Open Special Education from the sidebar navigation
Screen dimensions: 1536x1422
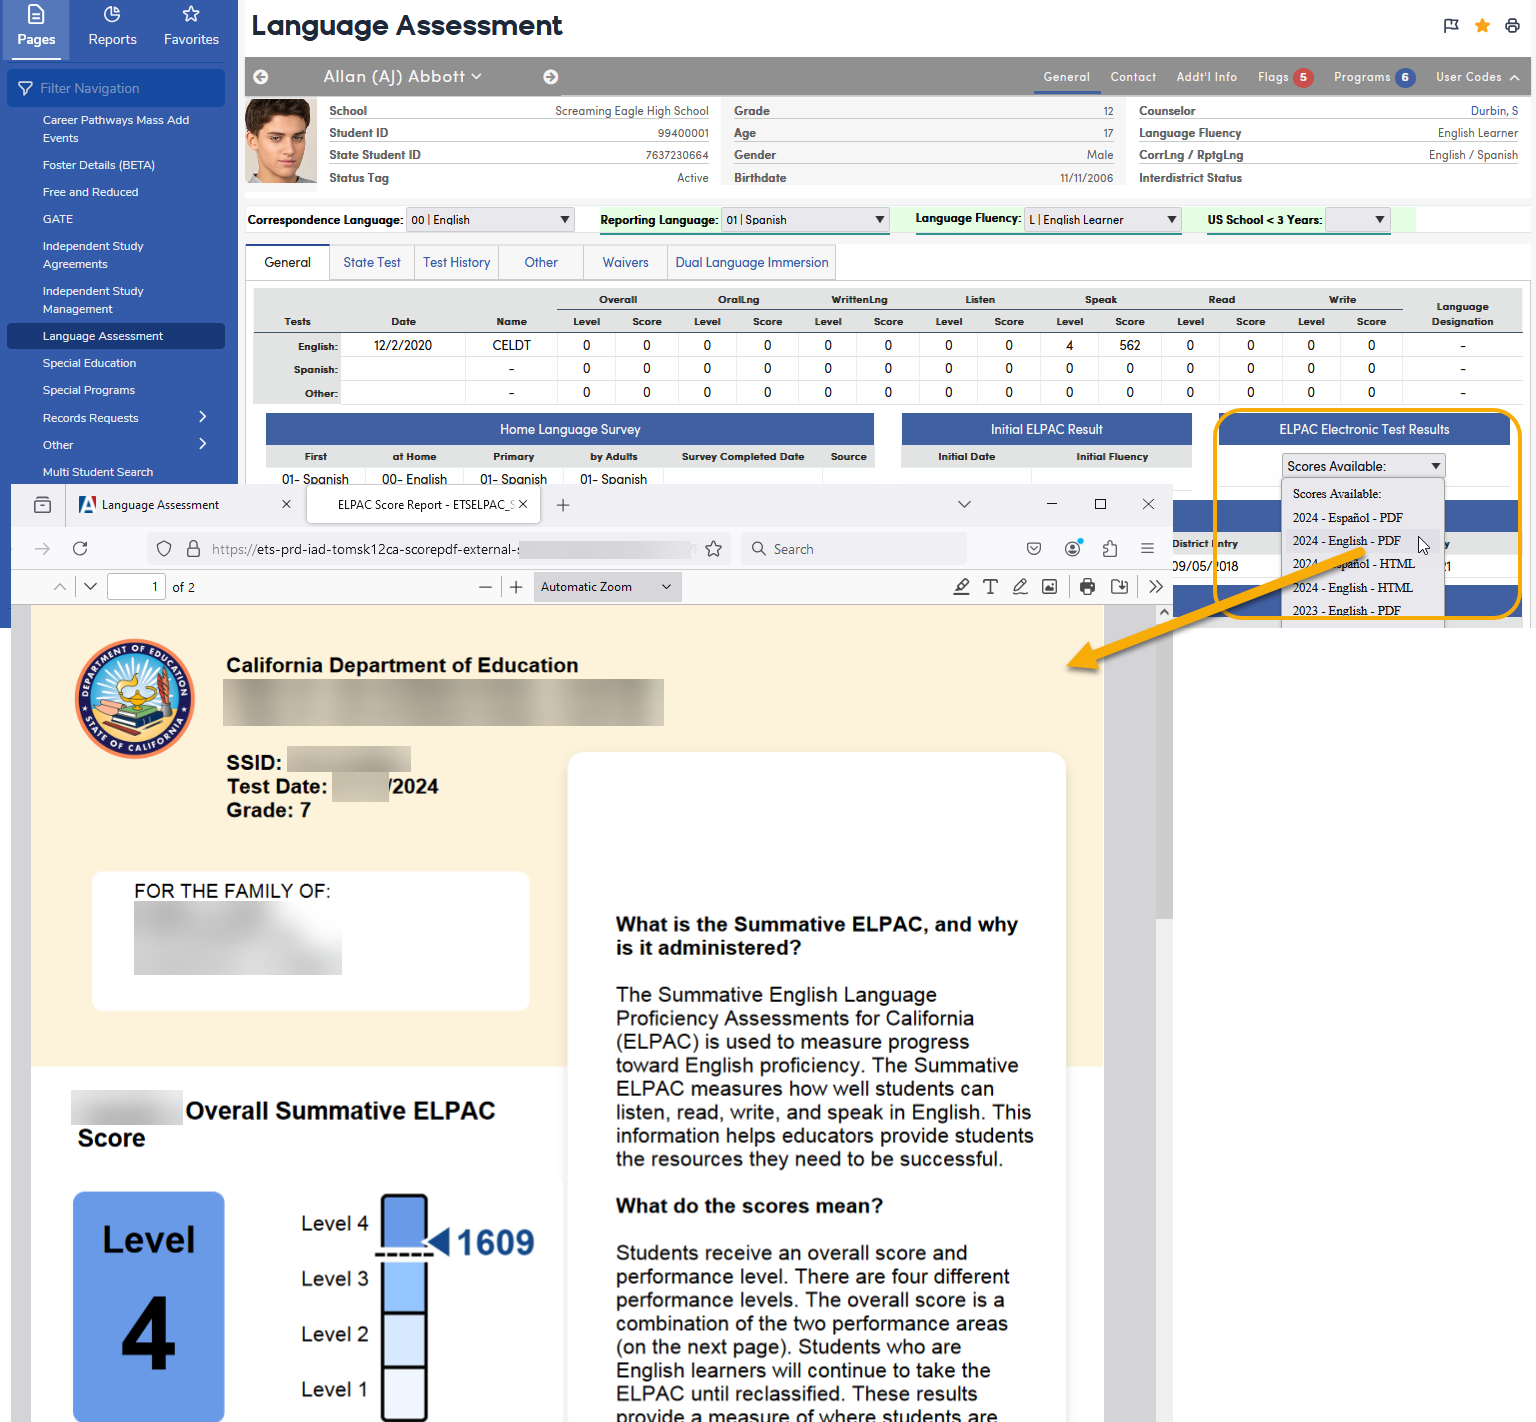coord(89,363)
